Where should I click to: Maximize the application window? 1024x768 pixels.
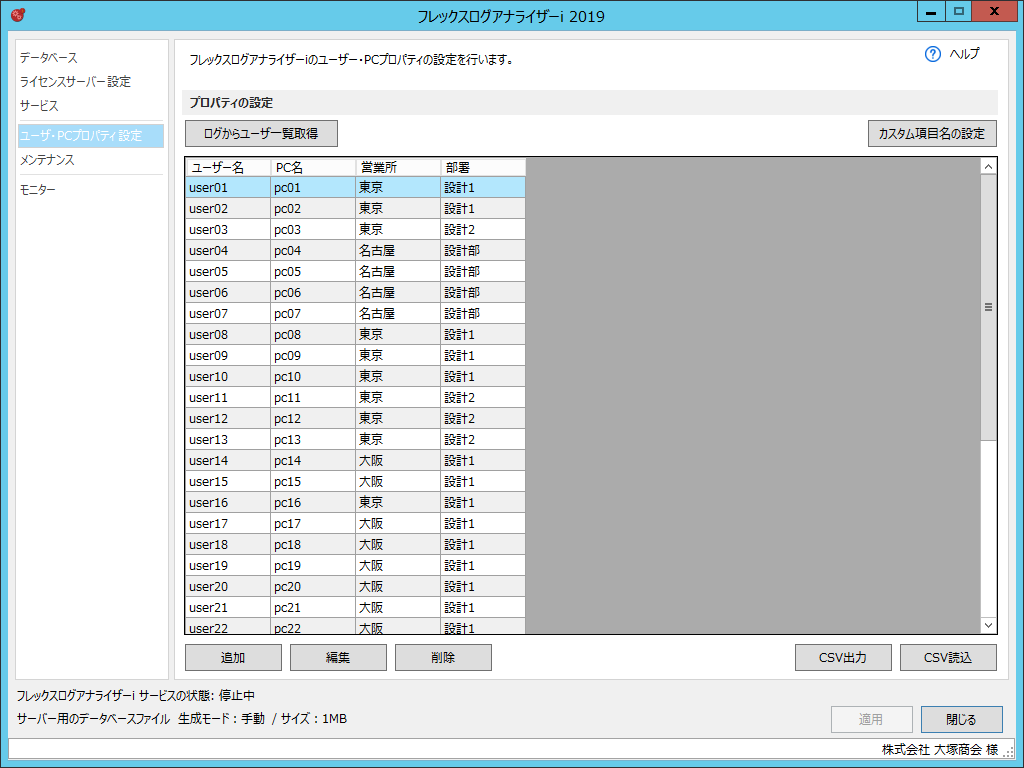point(958,12)
